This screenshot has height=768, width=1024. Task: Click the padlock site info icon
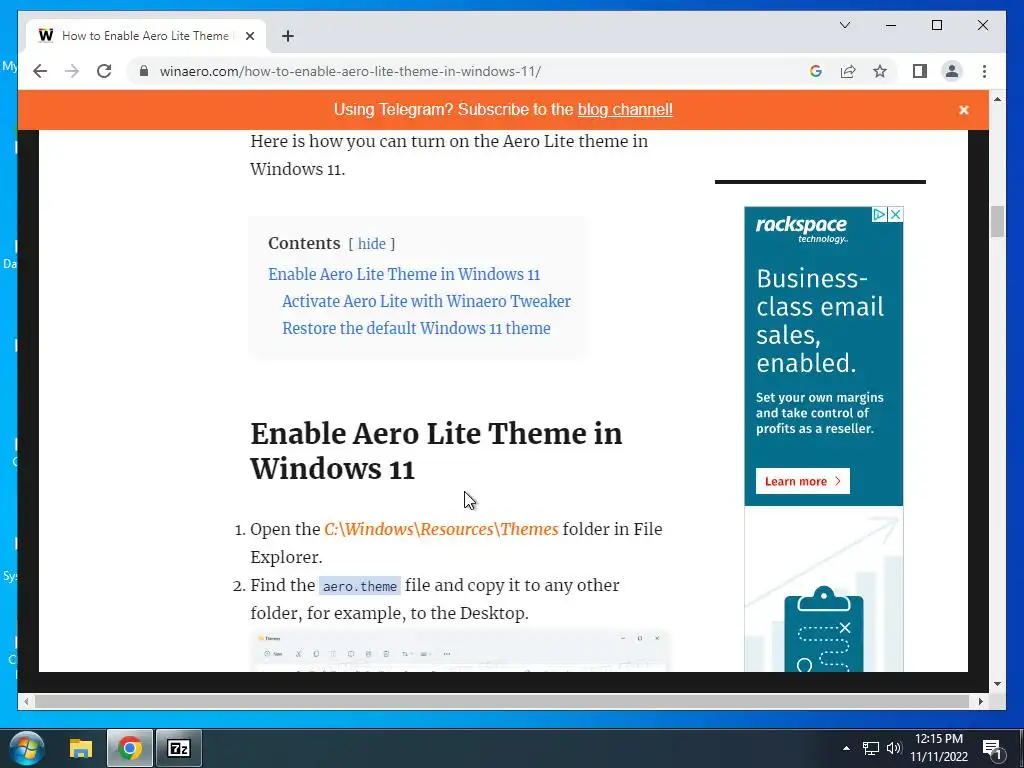point(144,71)
